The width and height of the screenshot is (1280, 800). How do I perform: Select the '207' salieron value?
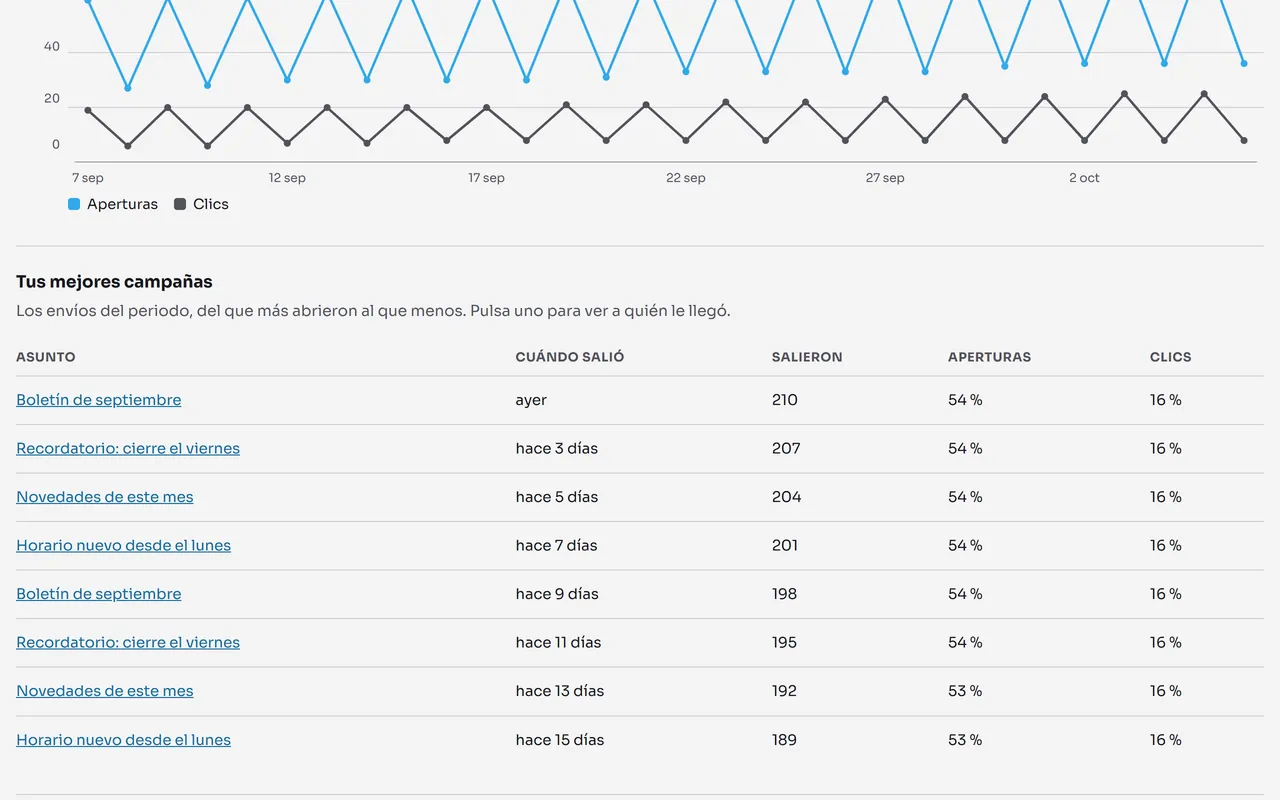(786, 448)
